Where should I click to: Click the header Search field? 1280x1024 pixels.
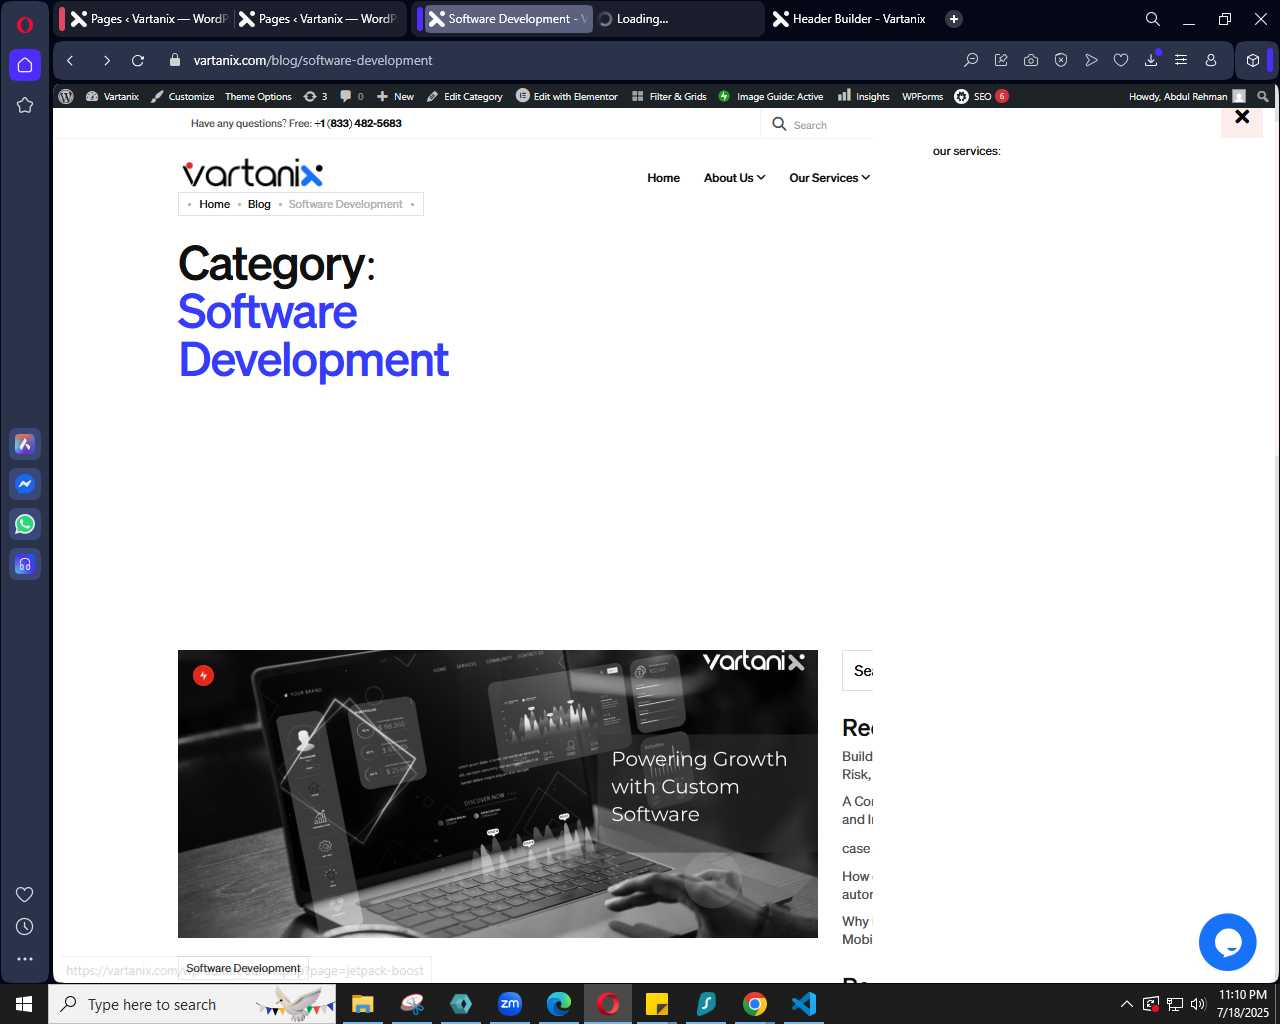[820, 125]
